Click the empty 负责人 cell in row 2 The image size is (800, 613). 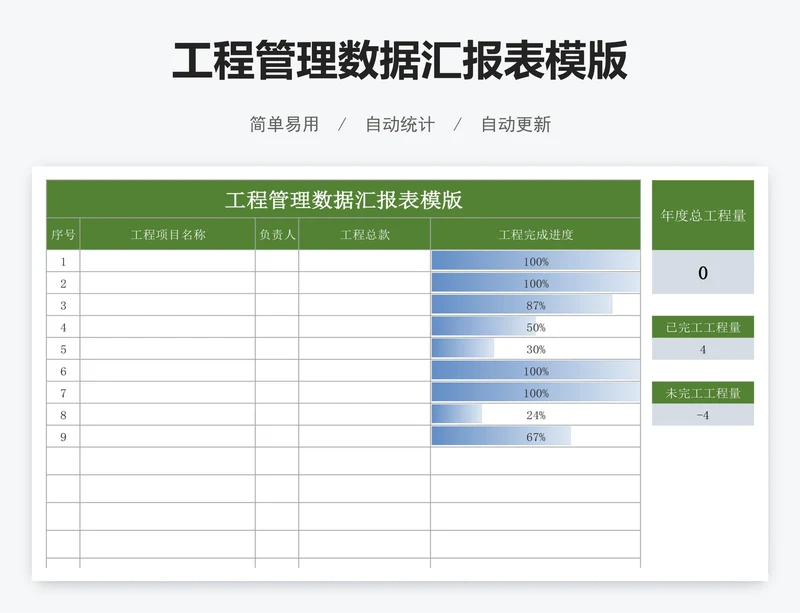click(x=277, y=283)
